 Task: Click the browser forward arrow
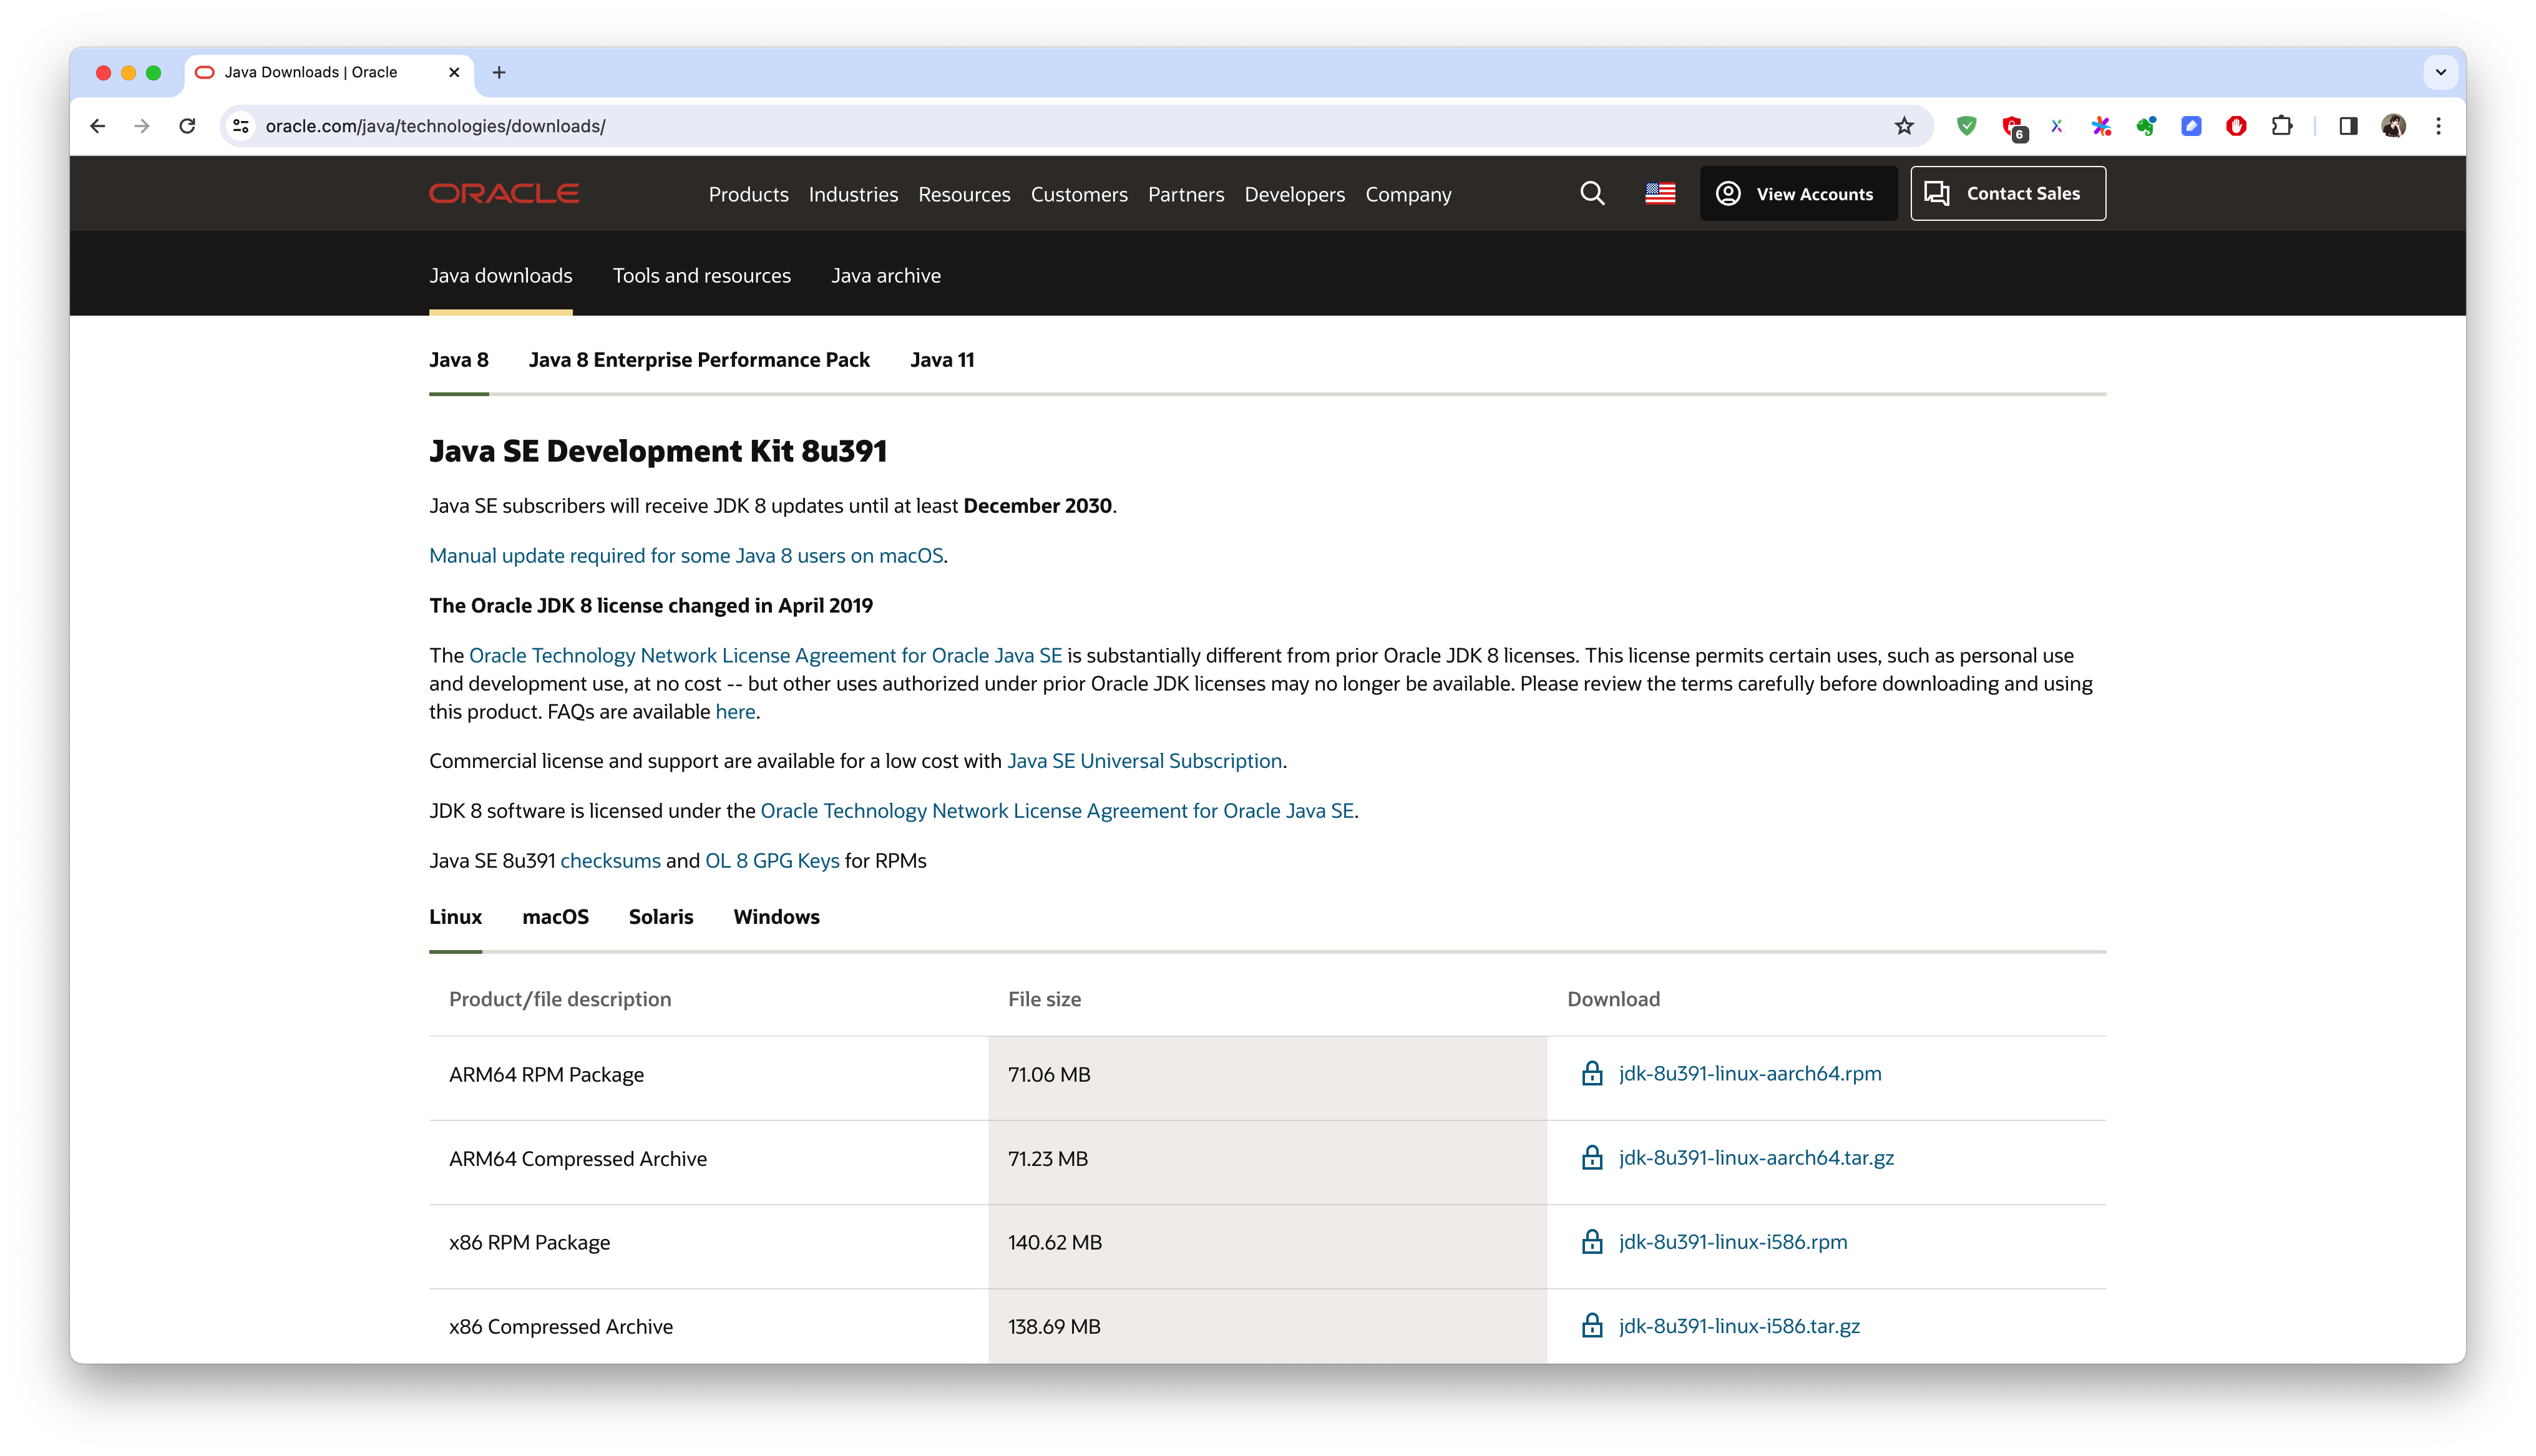[142, 126]
